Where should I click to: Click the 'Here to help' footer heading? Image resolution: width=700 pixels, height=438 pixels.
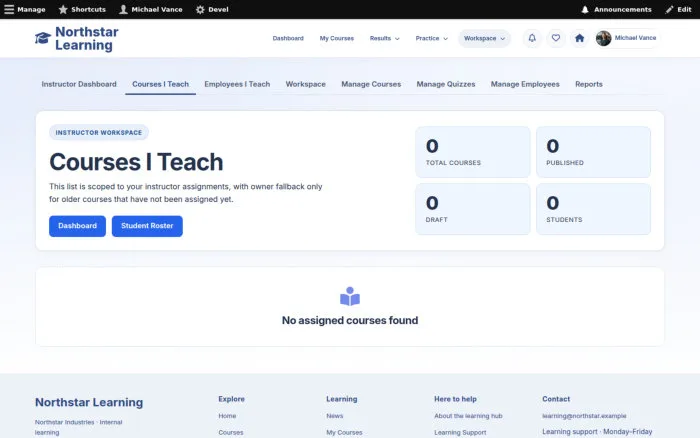[x=455, y=399]
